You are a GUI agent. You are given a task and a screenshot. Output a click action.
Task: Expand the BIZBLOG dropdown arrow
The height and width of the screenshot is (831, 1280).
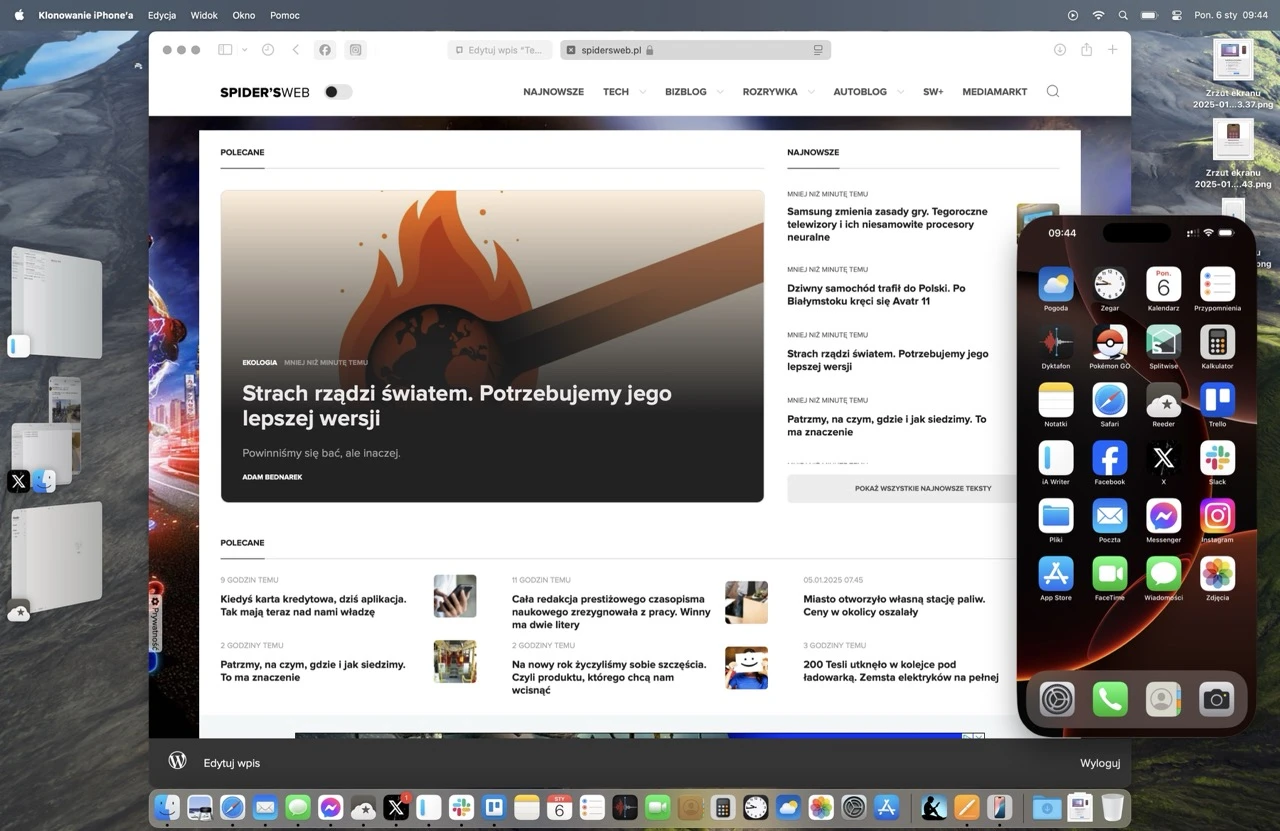click(721, 92)
